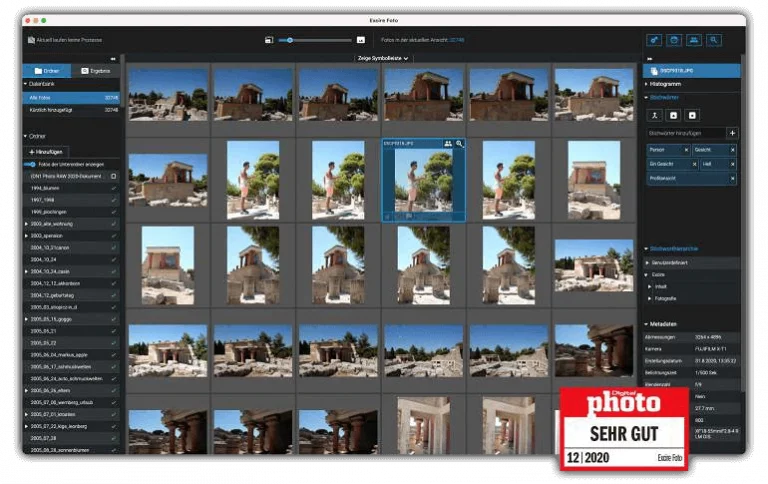Click the plus icon beside Stichwörter hinzufügen
Screen dimensions: 768x484
(x=732, y=132)
